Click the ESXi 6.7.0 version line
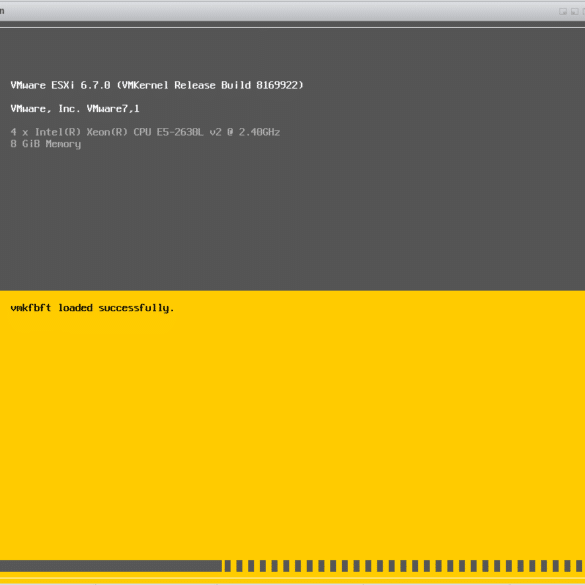 [x=157, y=85]
